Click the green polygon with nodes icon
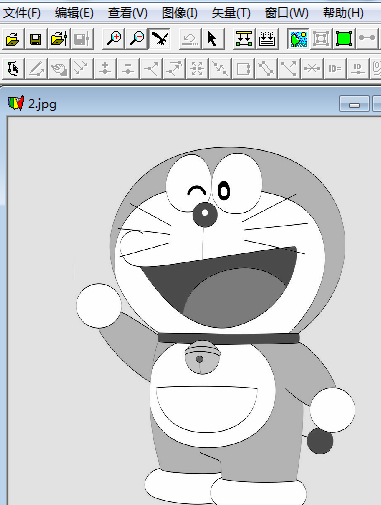Image resolution: width=381 pixels, height=505 pixels. pyautogui.click(x=344, y=39)
